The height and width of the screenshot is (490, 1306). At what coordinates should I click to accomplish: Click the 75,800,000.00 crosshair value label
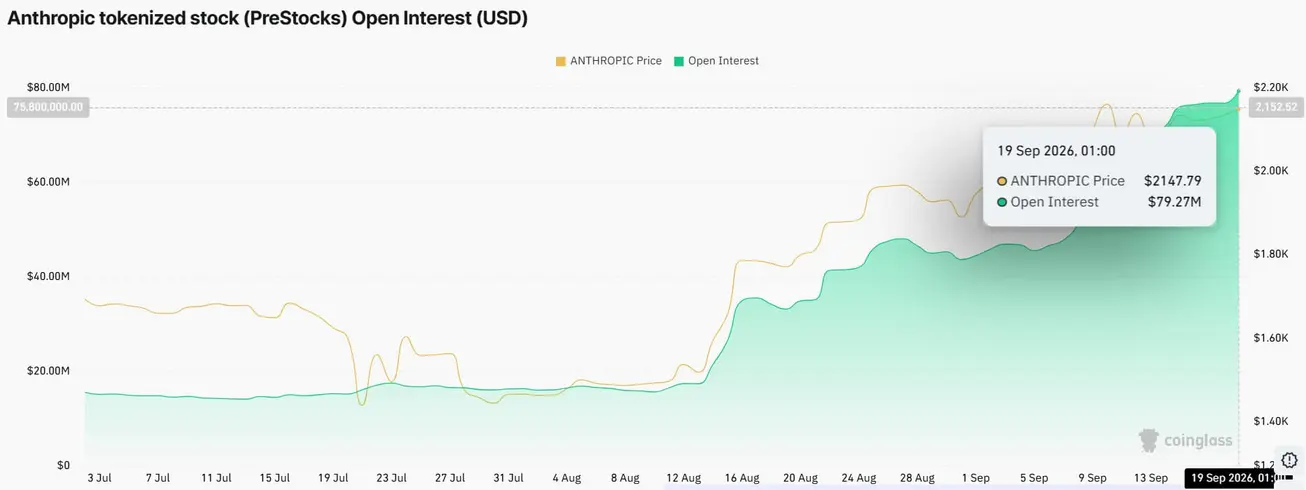tap(48, 107)
